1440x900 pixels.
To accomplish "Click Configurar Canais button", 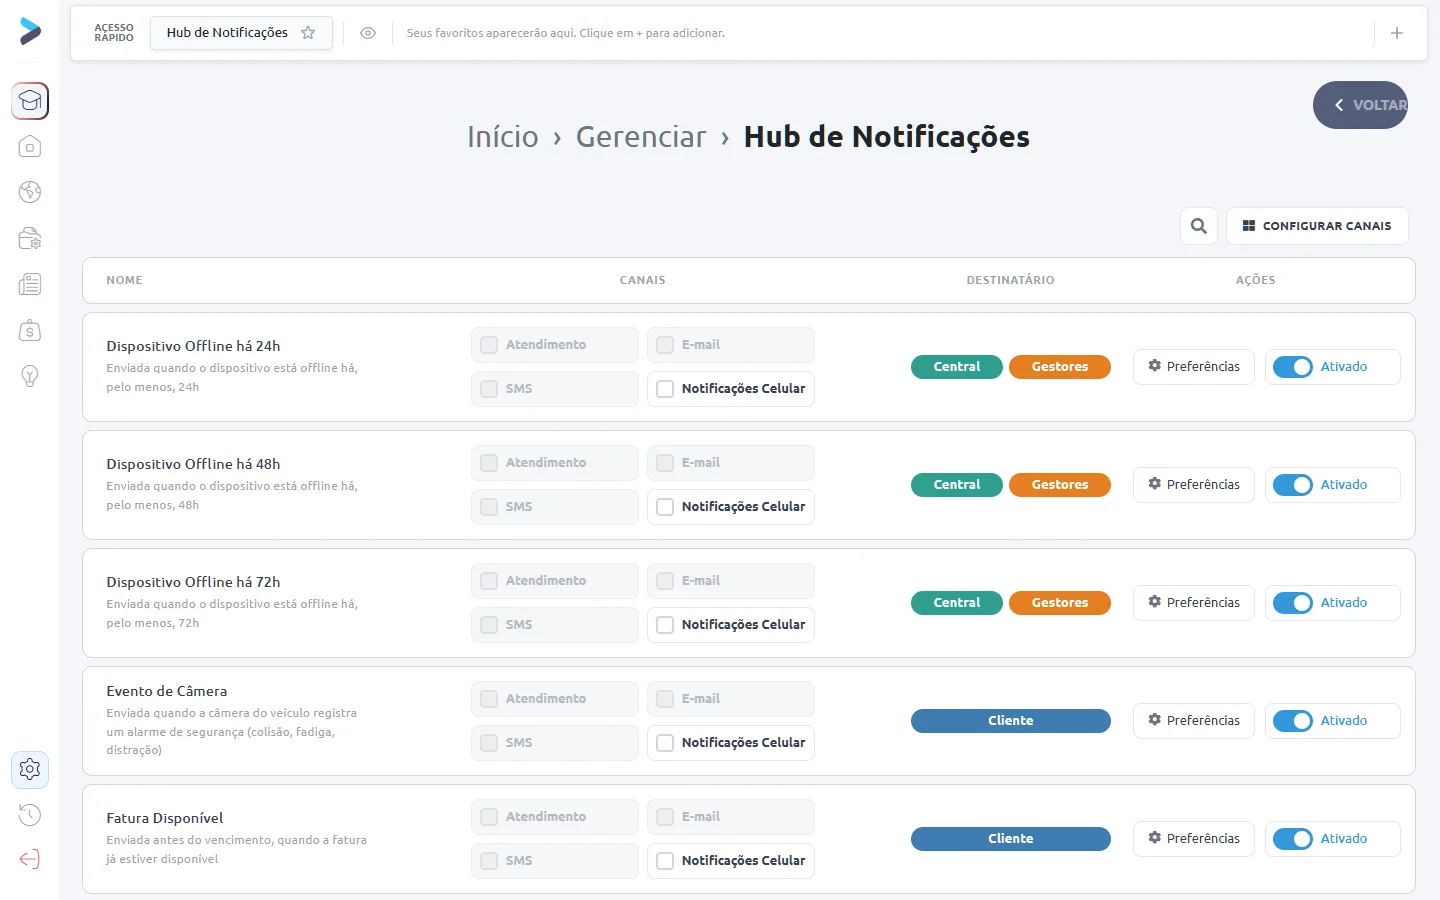I will pos(1317,226).
